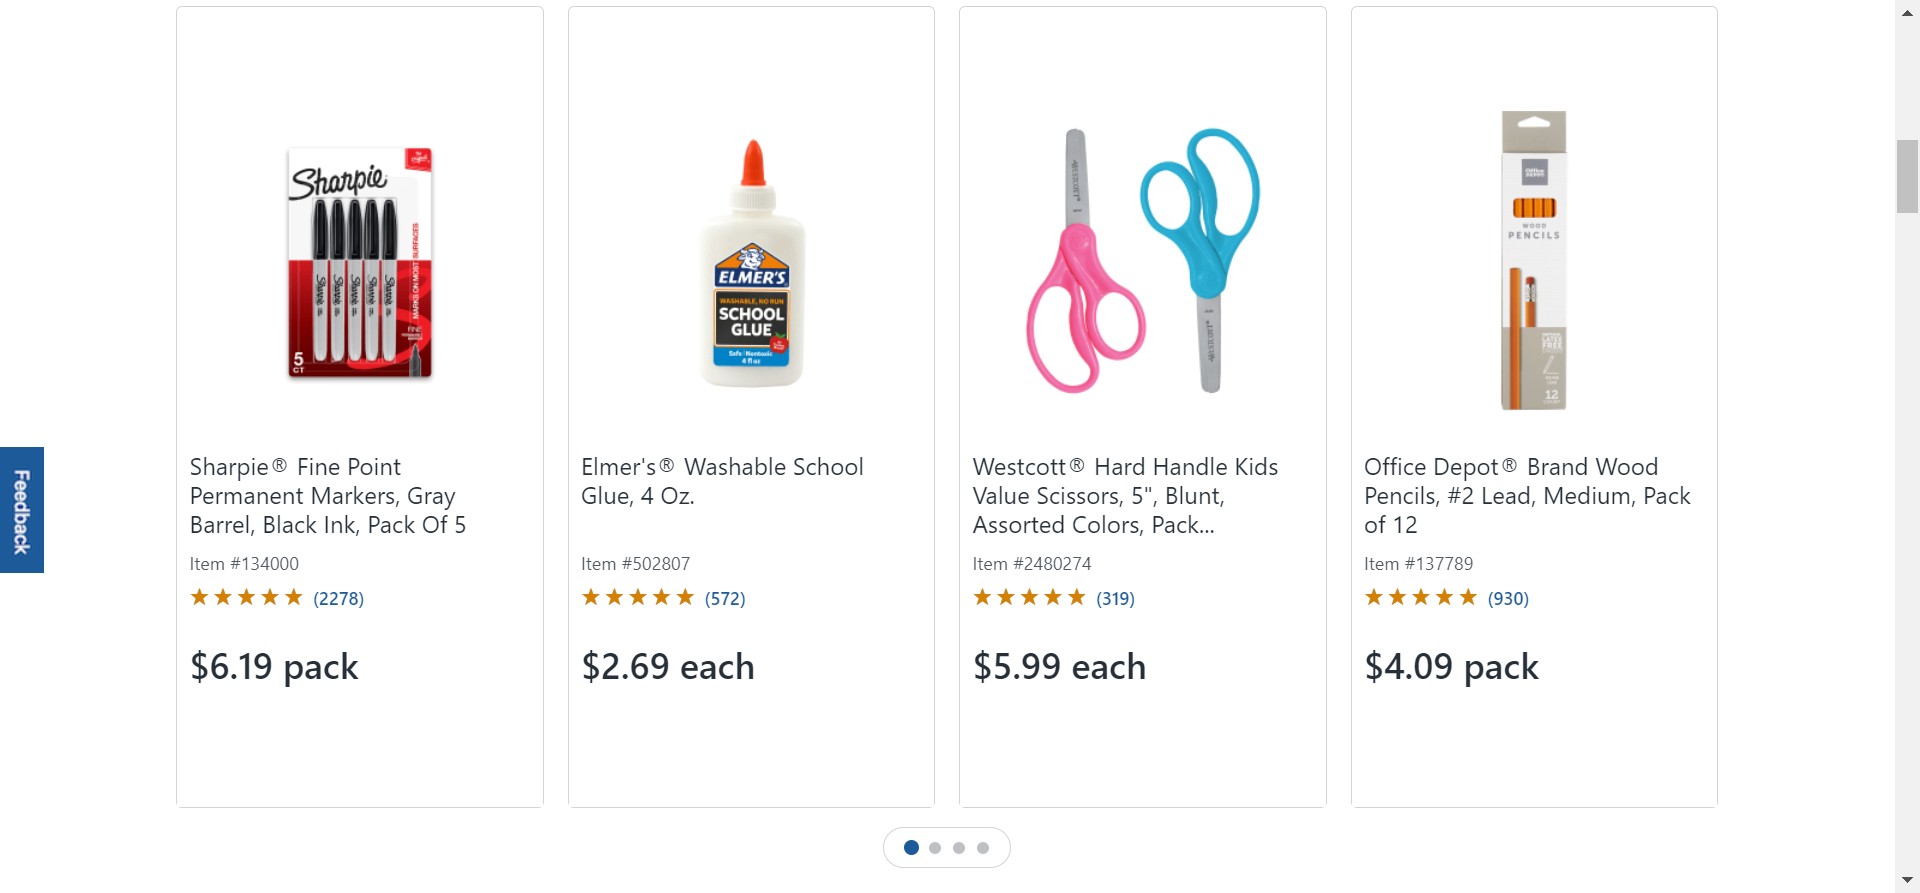Open Westcott Hard Handle Kids Scissors link
The width and height of the screenshot is (1920, 893).
click(1124, 496)
